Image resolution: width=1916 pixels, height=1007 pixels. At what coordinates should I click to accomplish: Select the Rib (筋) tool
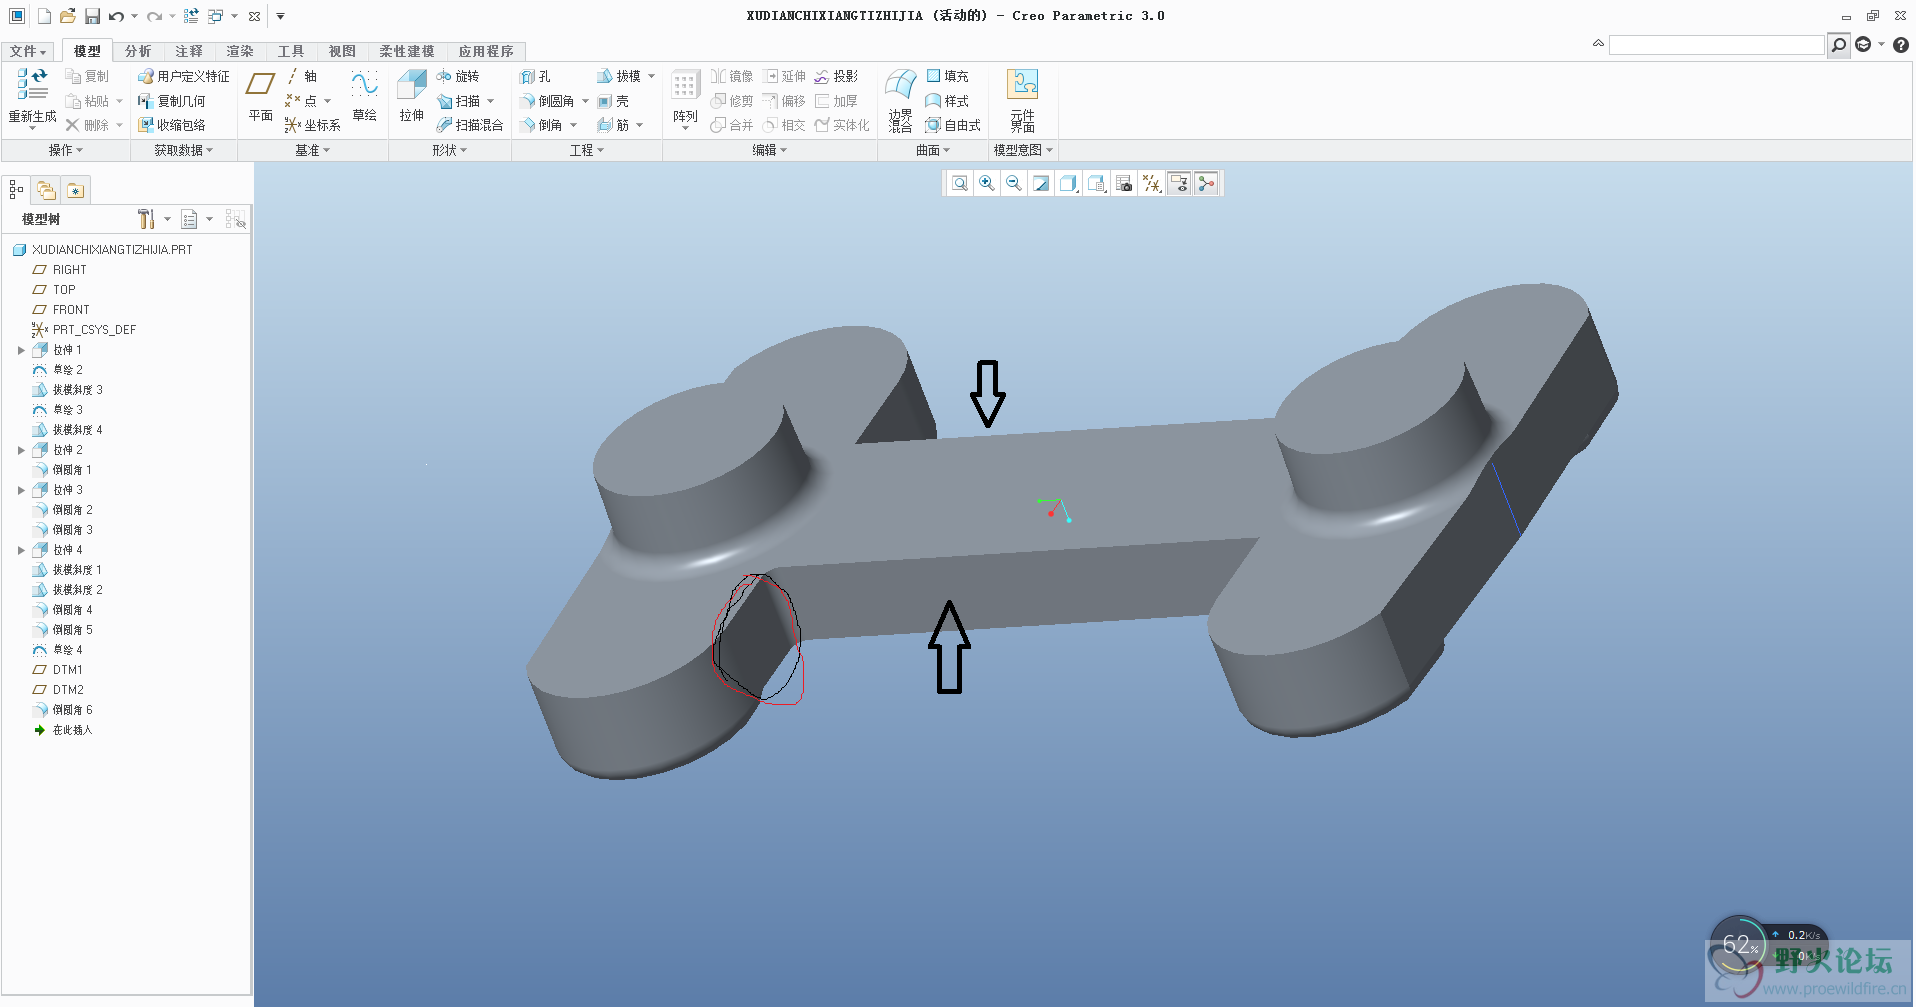613,125
